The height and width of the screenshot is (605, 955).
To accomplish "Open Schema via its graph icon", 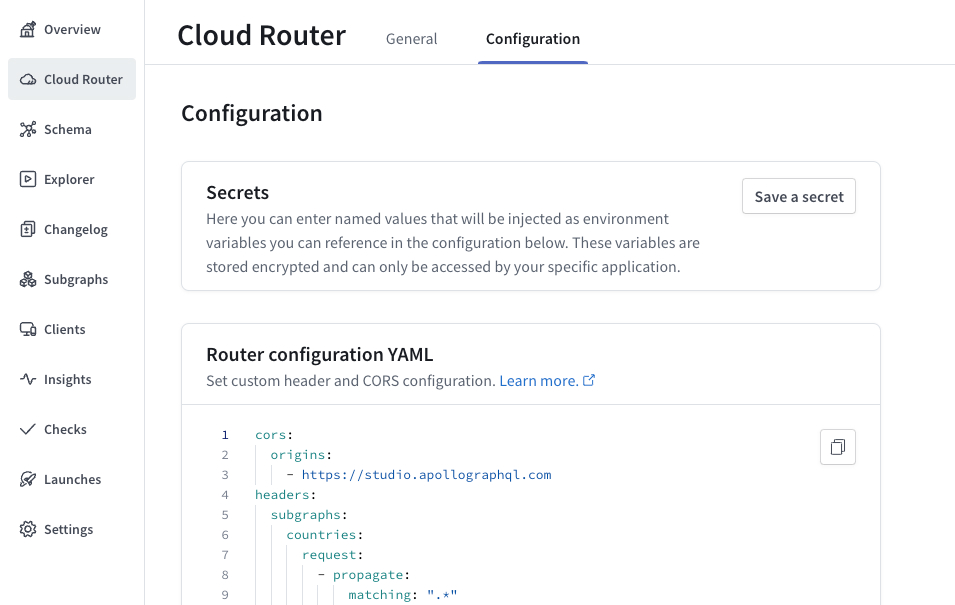I will point(28,130).
